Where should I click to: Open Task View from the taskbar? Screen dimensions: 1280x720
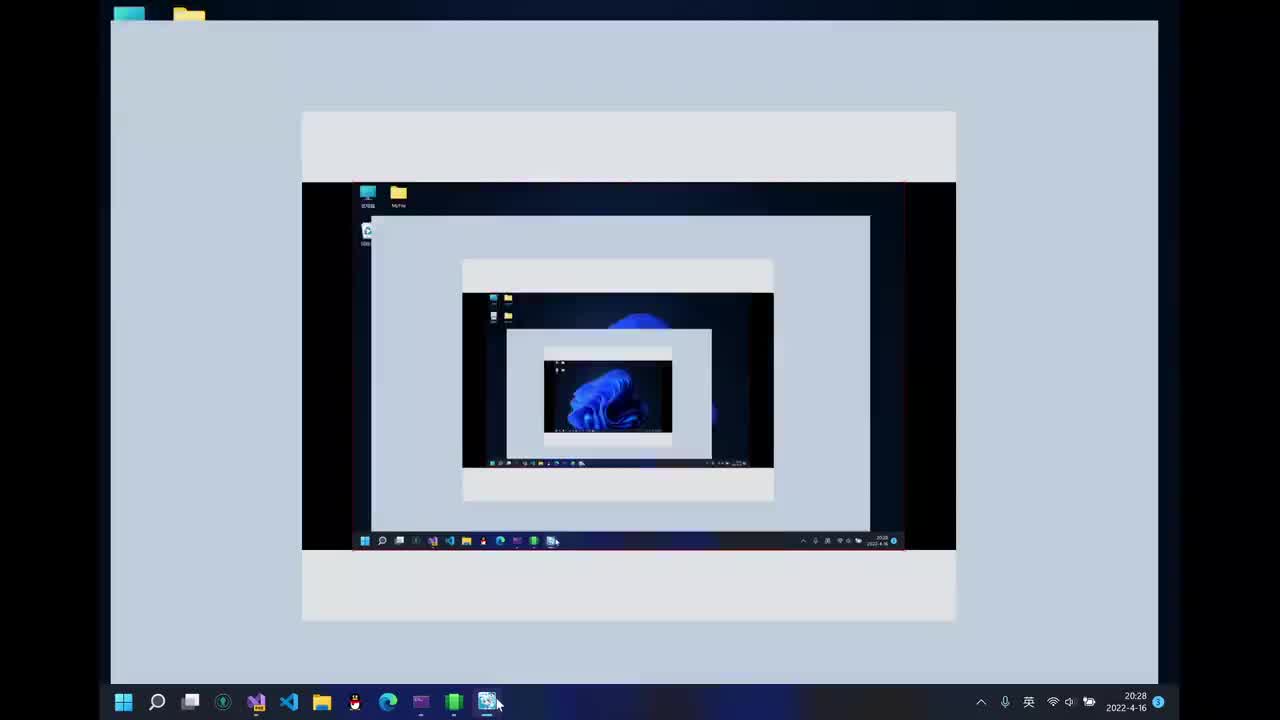[190, 702]
